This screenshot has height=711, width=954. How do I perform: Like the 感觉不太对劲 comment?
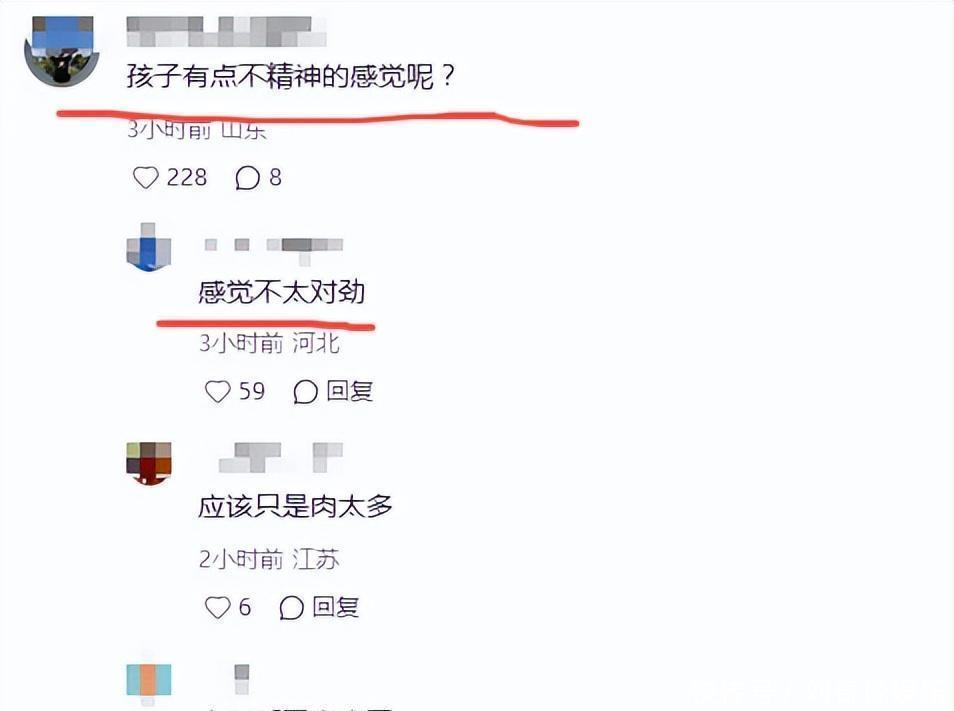(217, 392)
